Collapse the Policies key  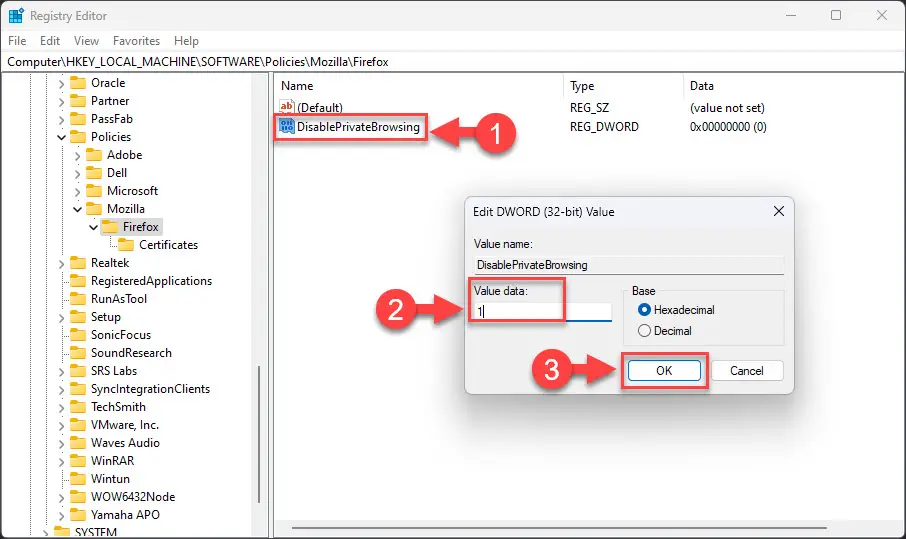pyautogui.click(x=61, y=137)
